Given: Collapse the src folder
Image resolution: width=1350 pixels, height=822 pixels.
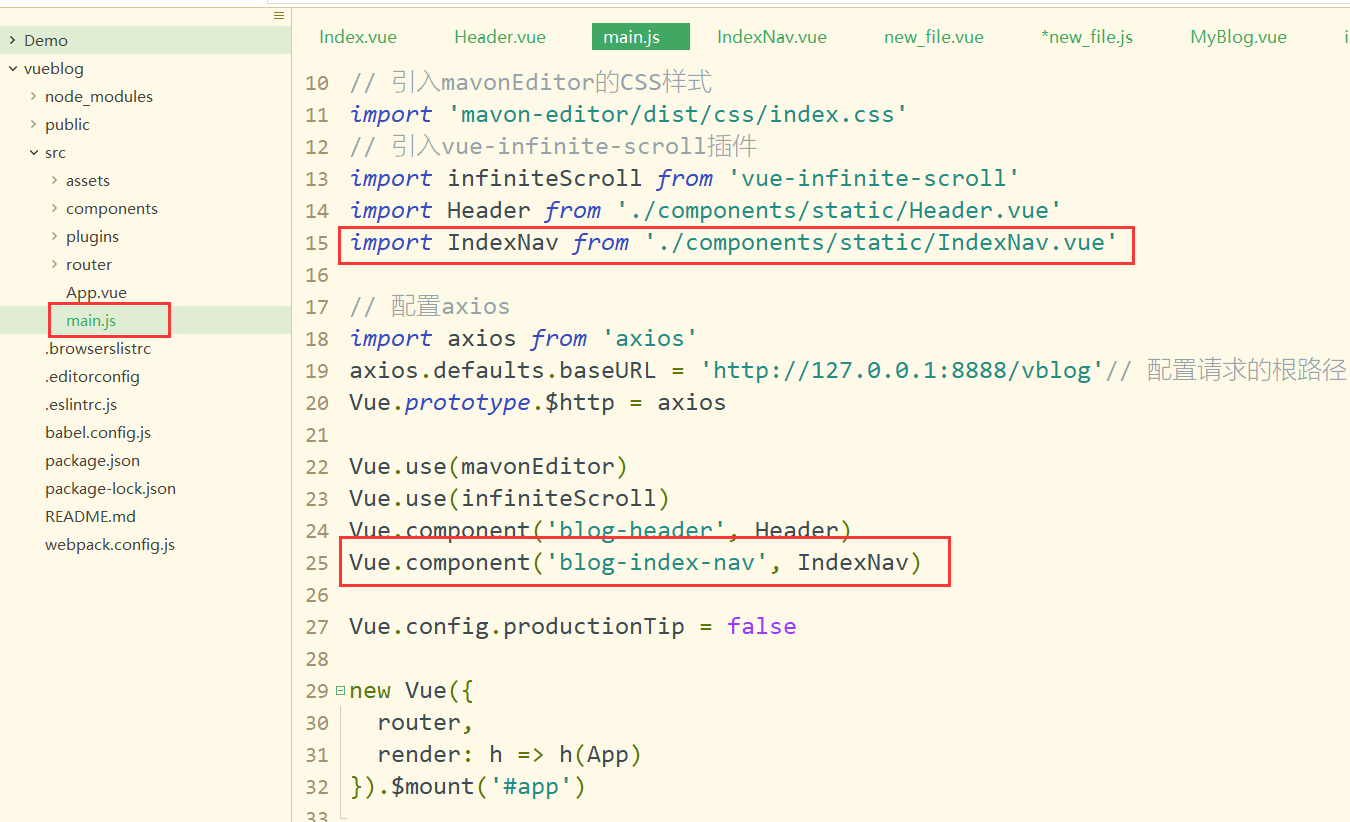Looking at the screenshot, I should click(33, 153).
